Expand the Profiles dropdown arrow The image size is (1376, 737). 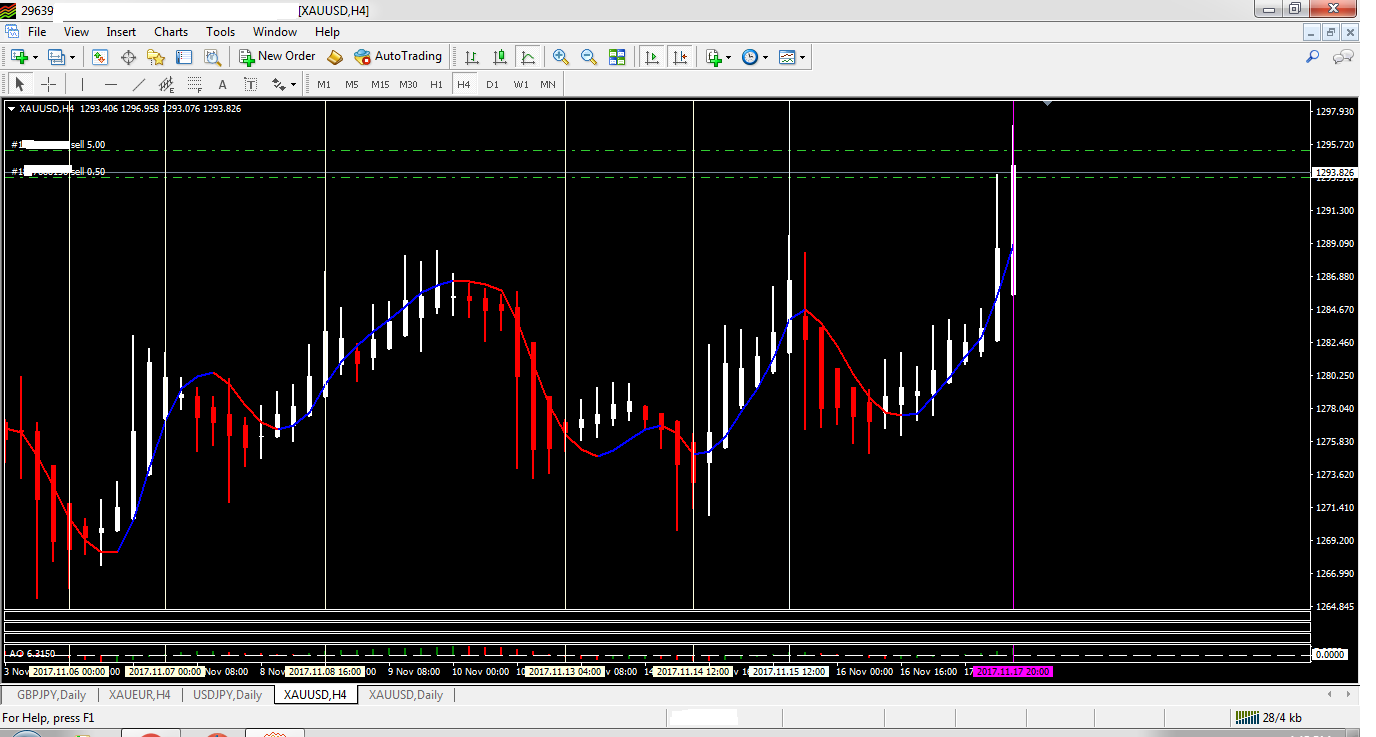click(72, 57)
